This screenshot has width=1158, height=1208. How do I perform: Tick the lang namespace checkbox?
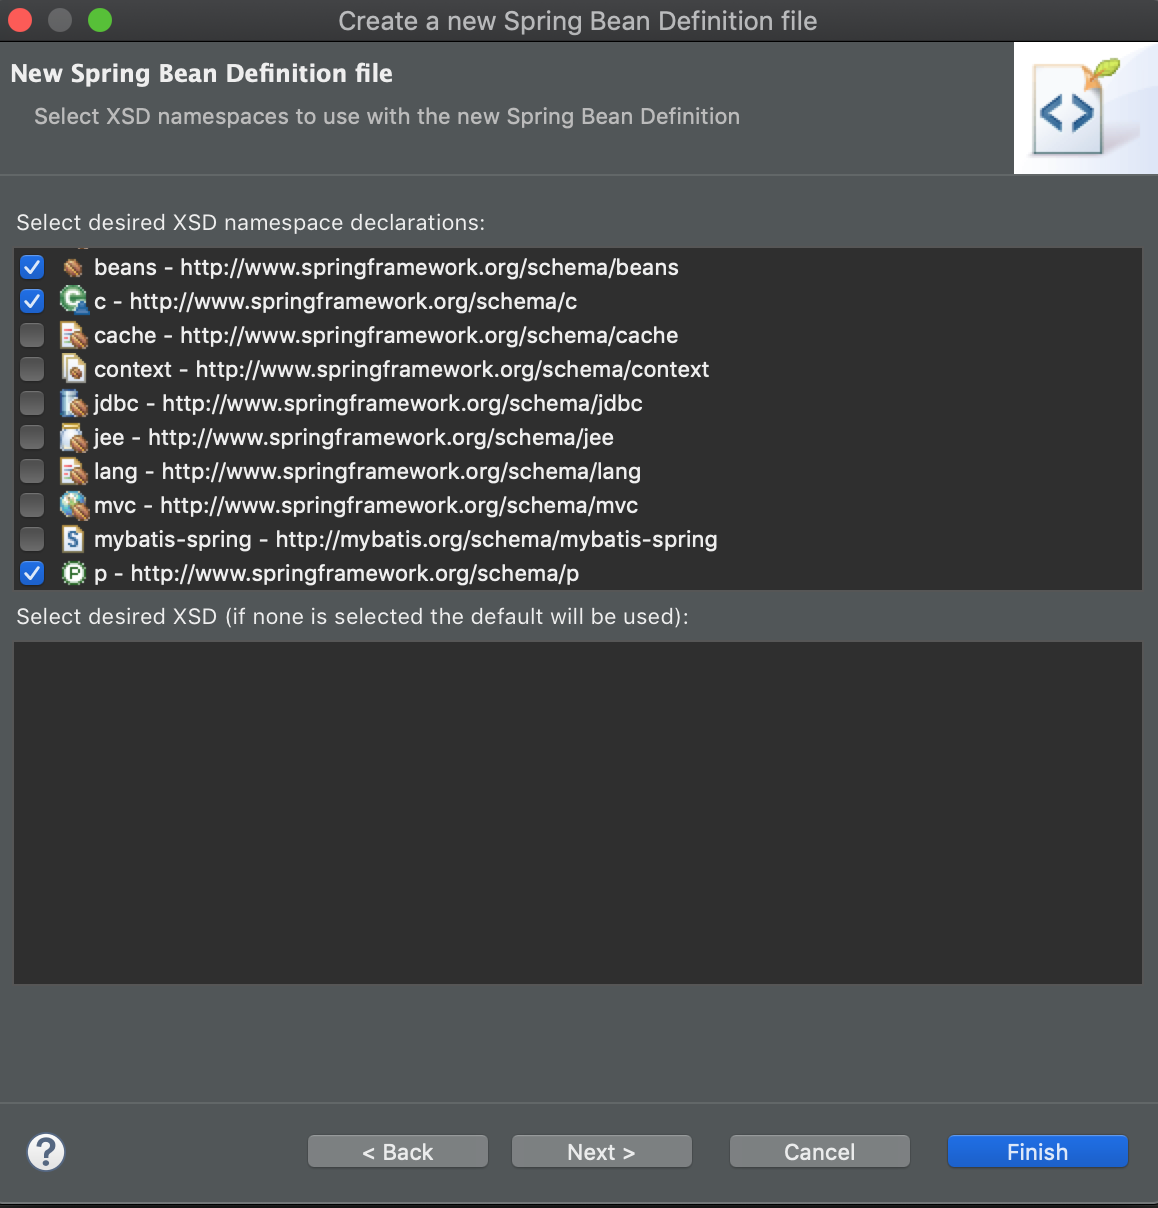pos(32,471)
